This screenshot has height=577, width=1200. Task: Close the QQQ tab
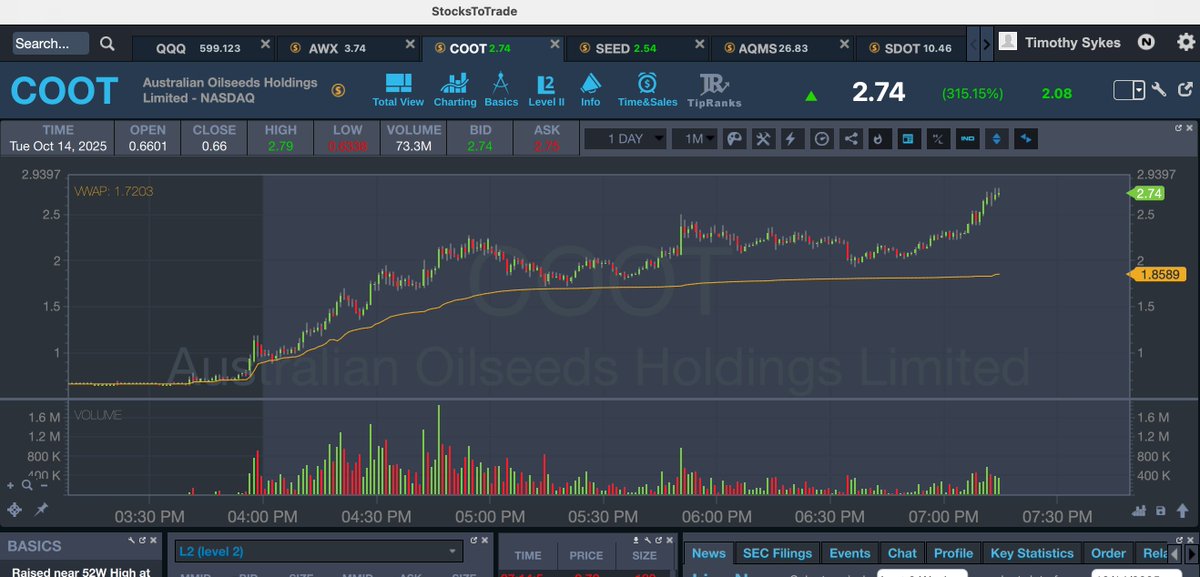click(x=265, y=44)
